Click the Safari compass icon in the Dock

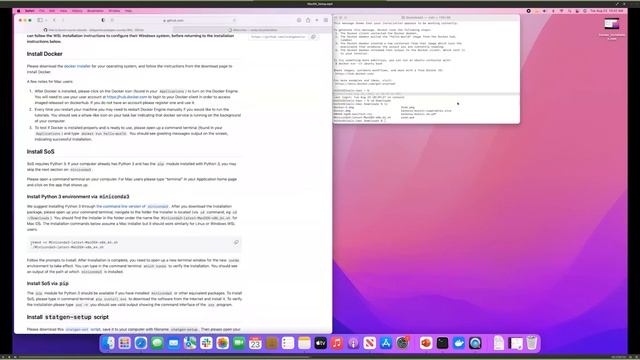point(141,343)
